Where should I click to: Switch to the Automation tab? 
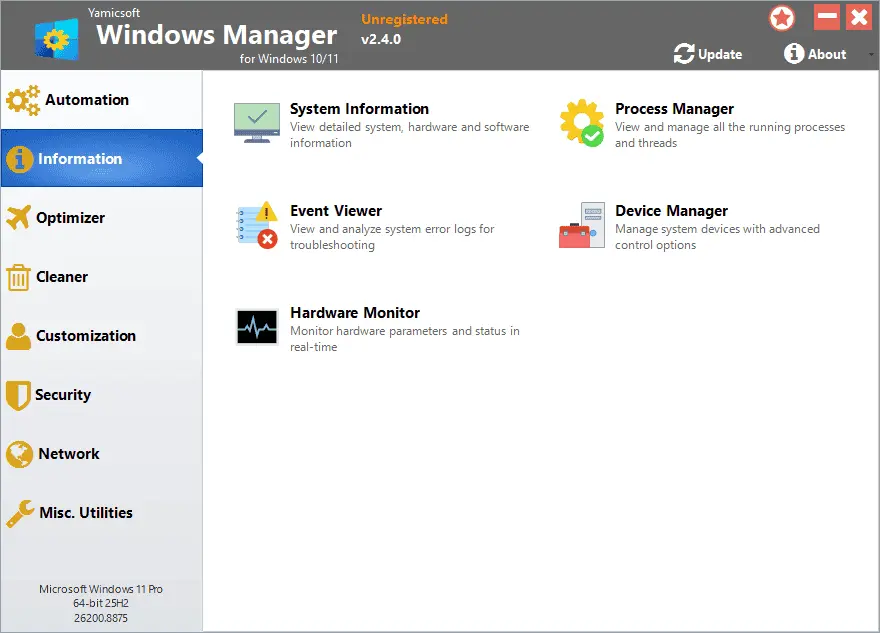click(102, 100)
